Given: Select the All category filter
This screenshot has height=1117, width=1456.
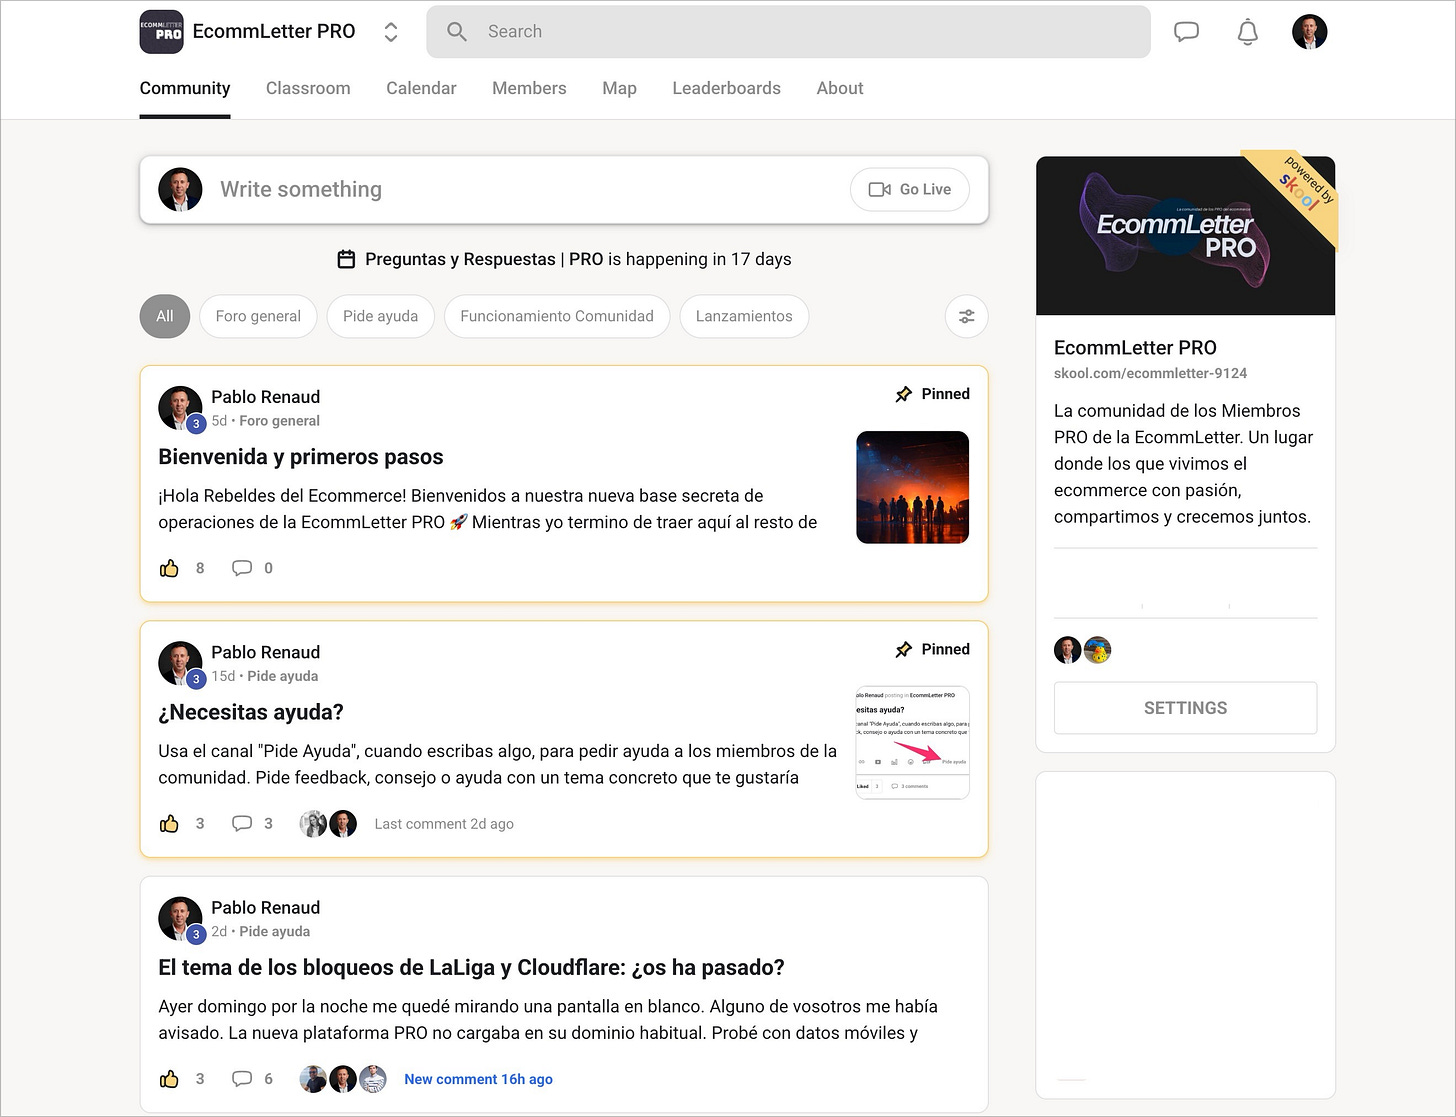Looking at the screenshot, I should point(165,316).
